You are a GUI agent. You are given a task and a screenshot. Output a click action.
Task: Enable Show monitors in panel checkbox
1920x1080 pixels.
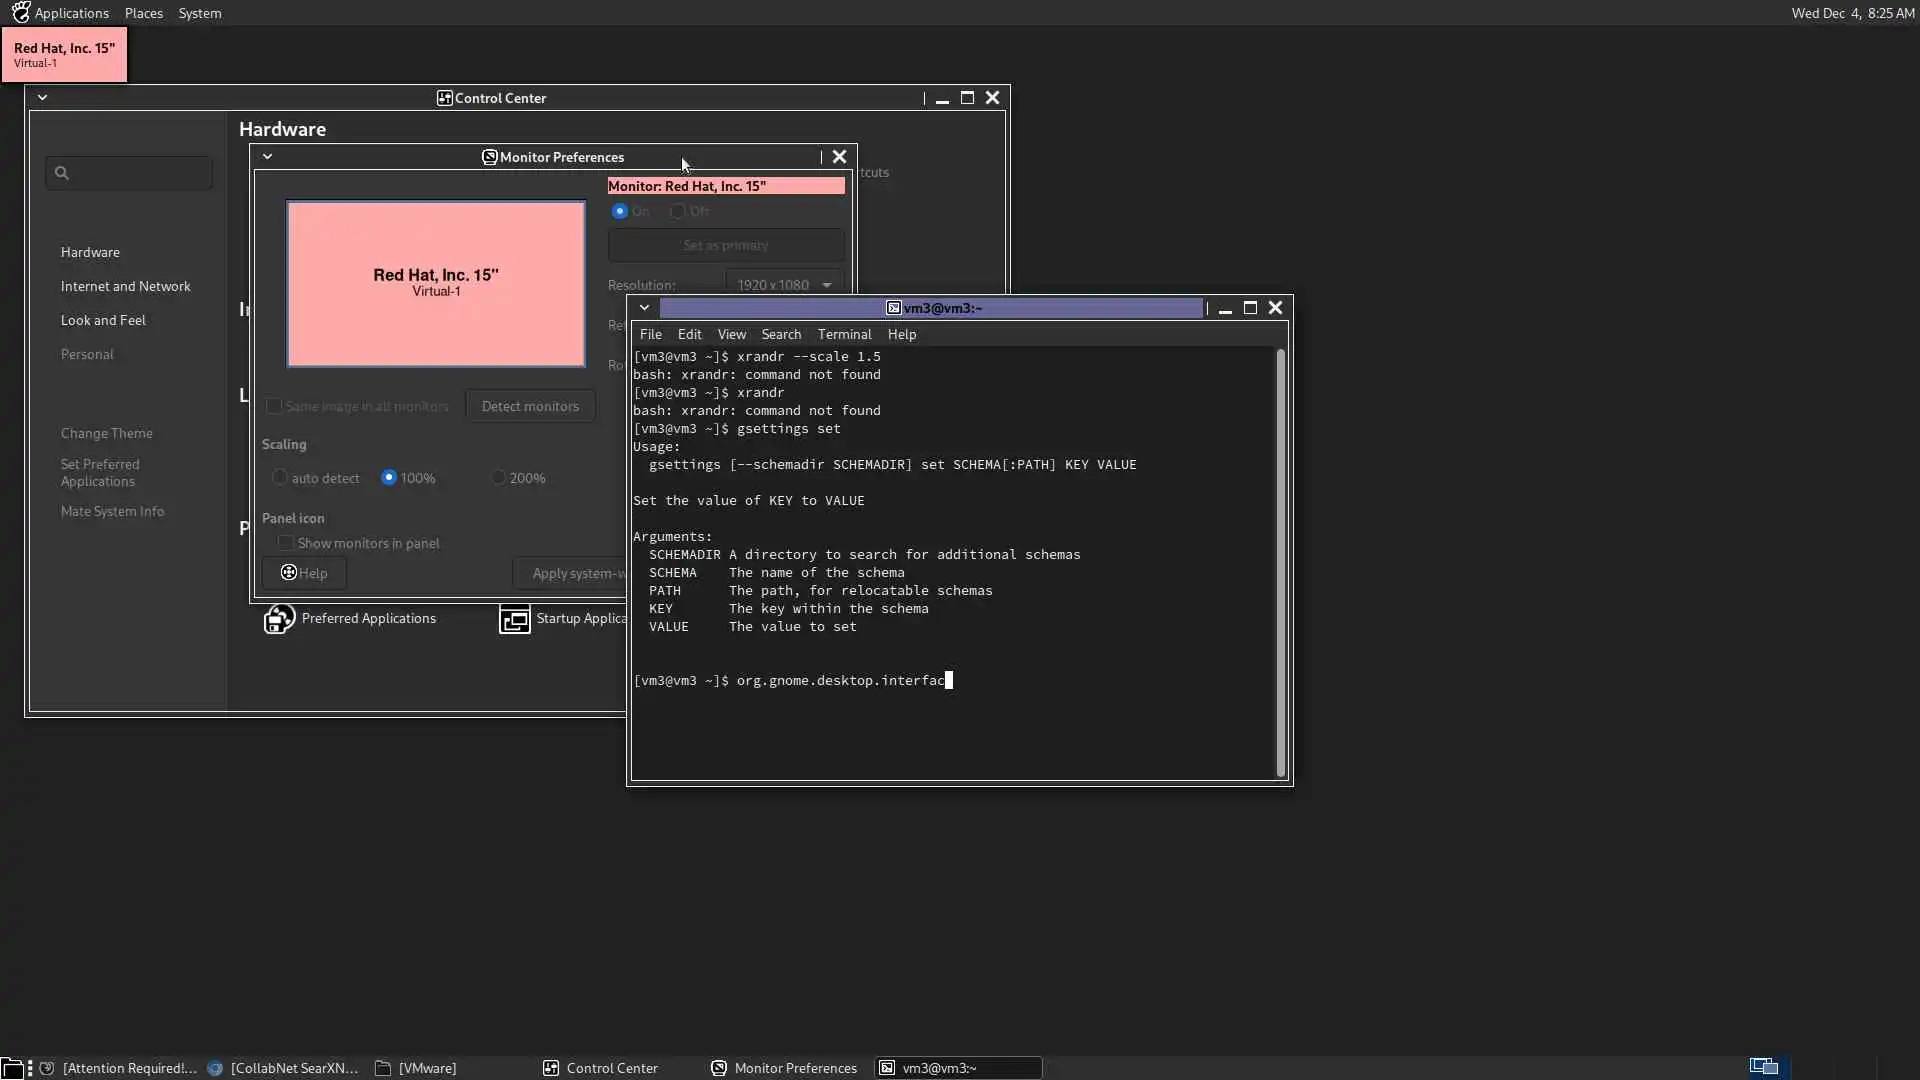point(286,543)
